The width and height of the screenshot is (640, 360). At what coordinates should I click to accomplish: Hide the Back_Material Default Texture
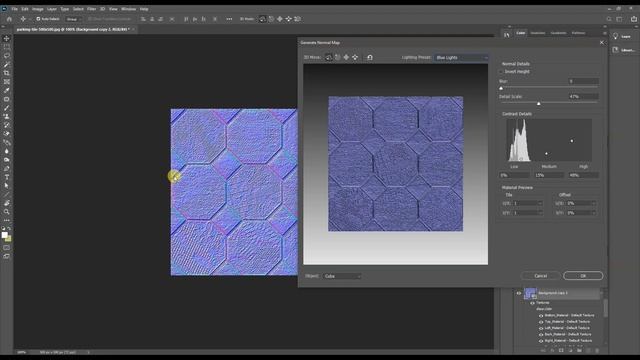coord(541,334)
